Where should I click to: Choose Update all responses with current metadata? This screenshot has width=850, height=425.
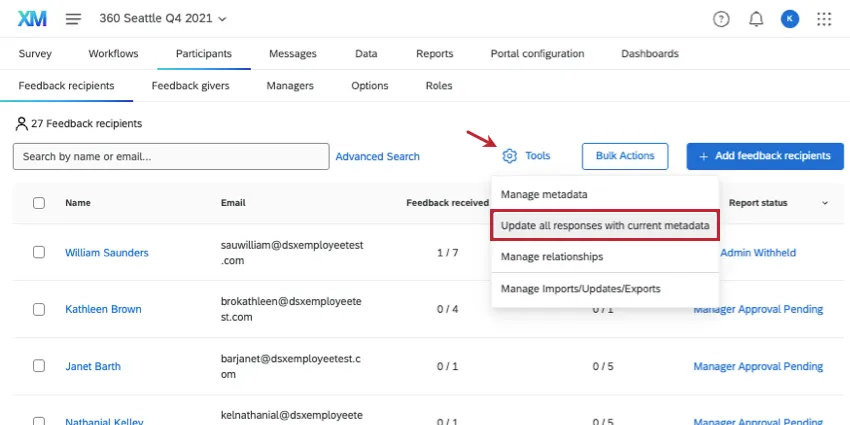(x=605, y=226)
